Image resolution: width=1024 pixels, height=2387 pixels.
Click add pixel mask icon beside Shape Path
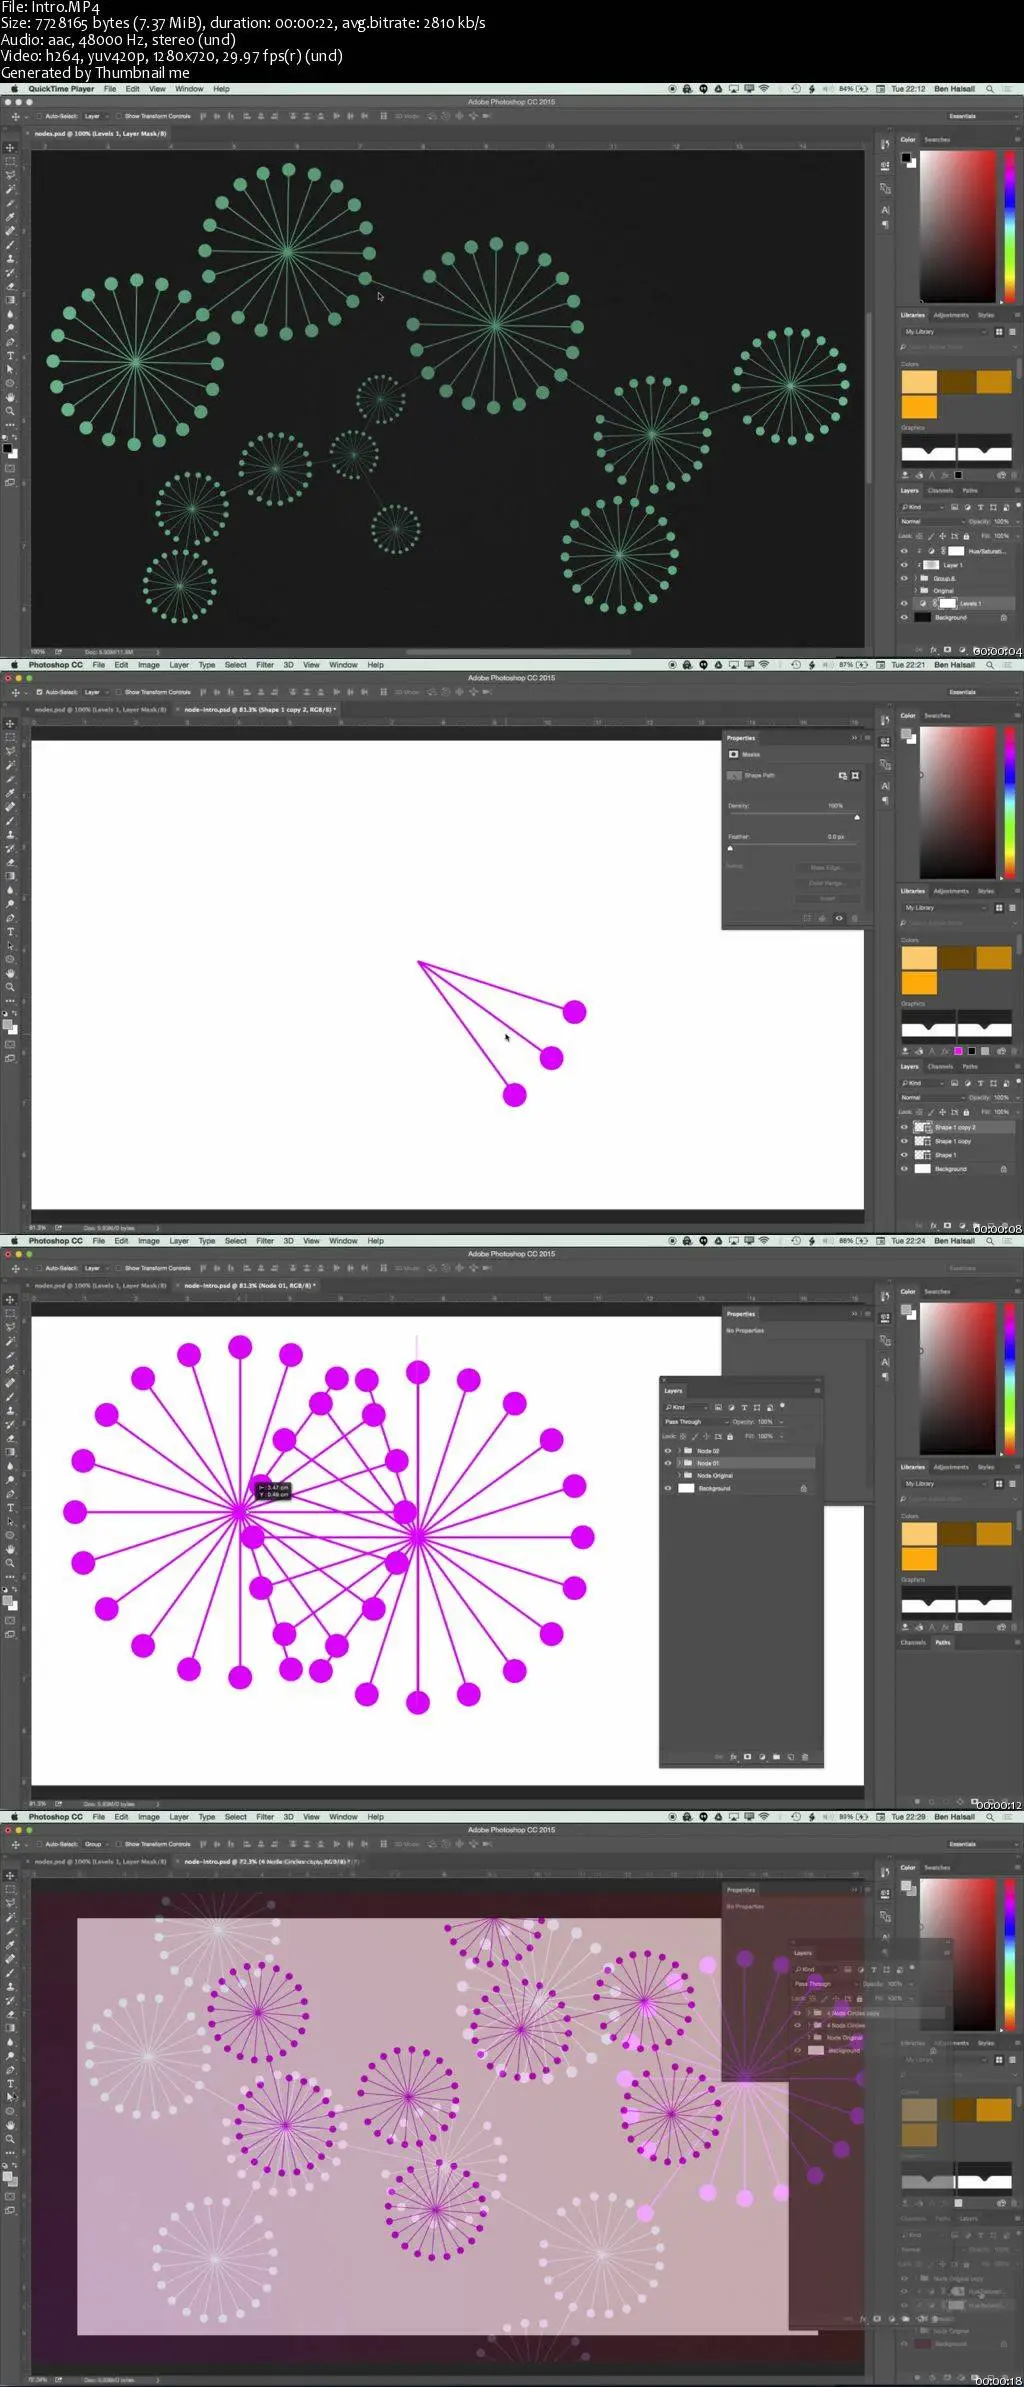pyautogui.click(x=842, y=775)
